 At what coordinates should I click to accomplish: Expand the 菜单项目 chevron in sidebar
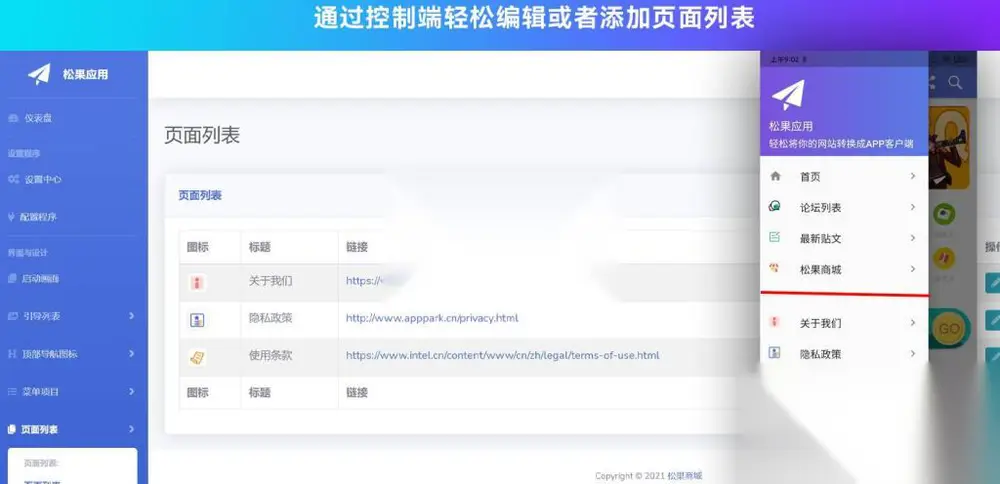tap(131, 391)
